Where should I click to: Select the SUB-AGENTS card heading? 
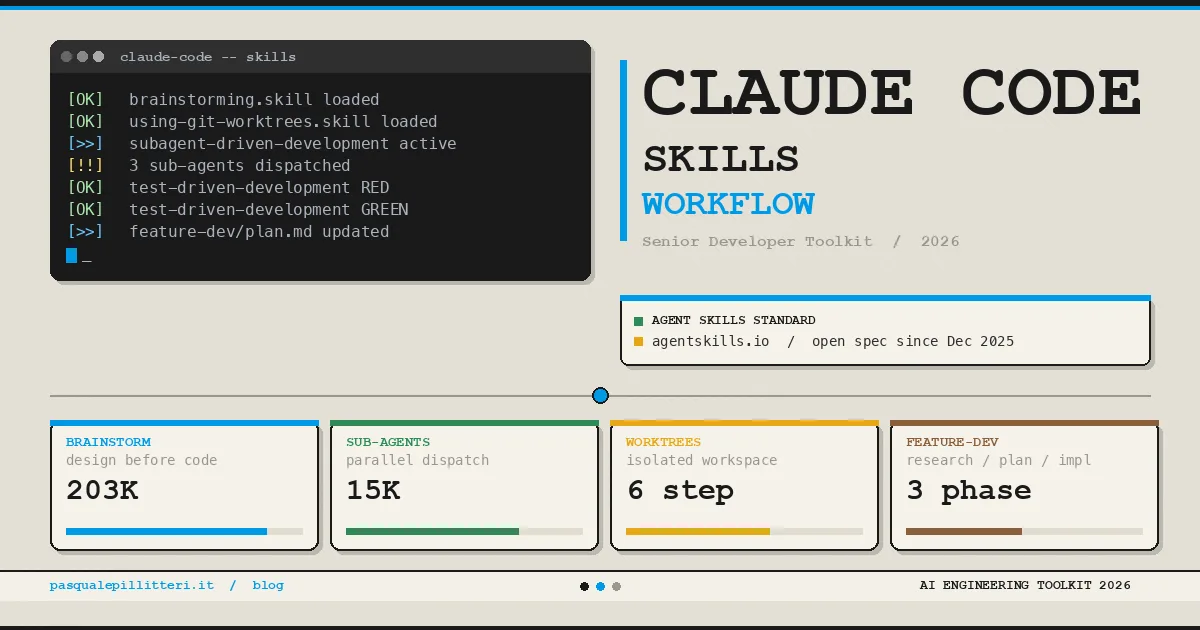point(388,442)
